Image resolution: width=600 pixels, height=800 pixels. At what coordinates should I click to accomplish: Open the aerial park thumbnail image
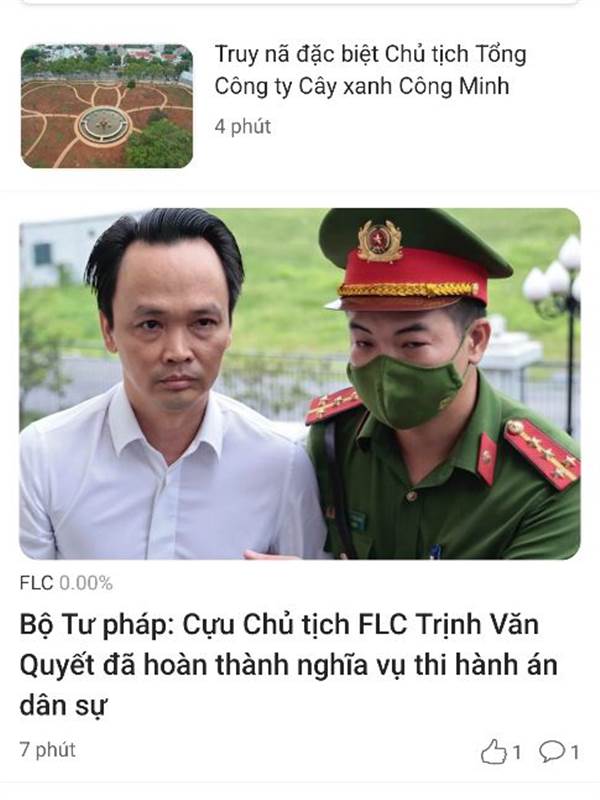tap(107, 106)
